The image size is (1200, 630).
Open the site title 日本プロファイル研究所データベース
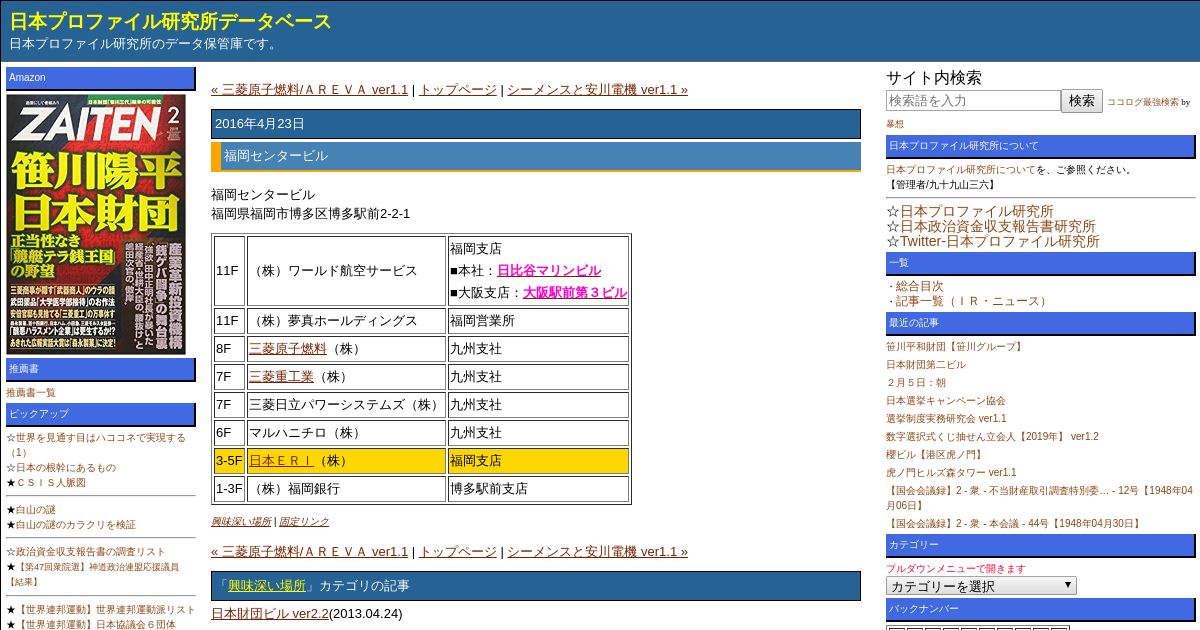[171, 21]
